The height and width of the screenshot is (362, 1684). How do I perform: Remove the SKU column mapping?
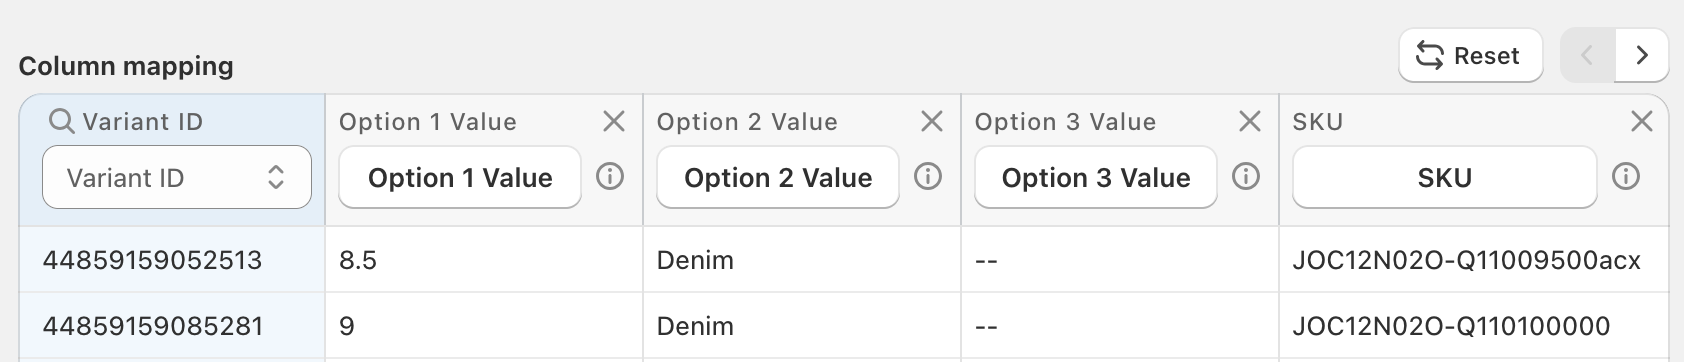[x=1642, y=122]
